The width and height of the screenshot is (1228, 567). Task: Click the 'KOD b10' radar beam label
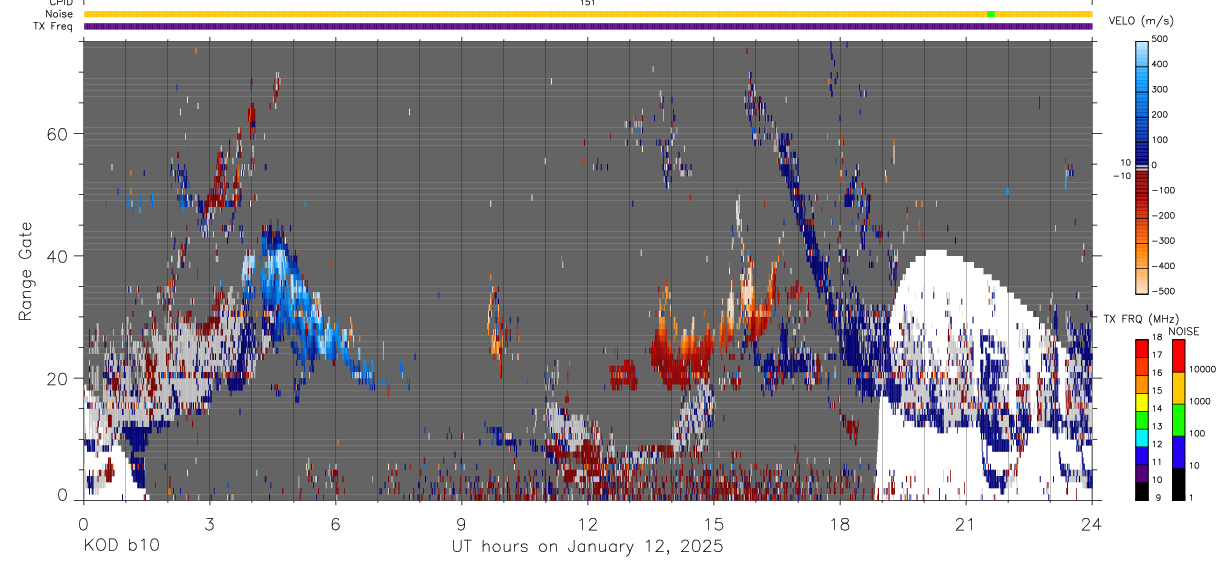click(120, 547)
